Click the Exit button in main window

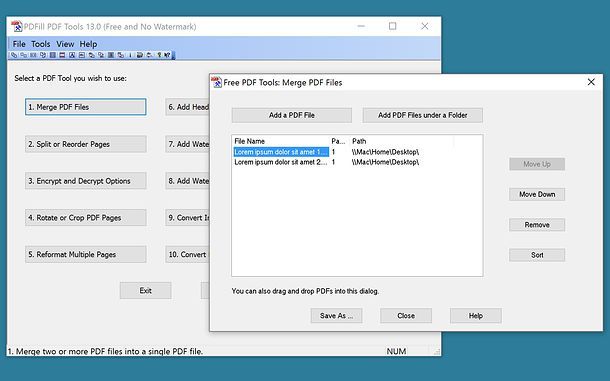point(145,290)
